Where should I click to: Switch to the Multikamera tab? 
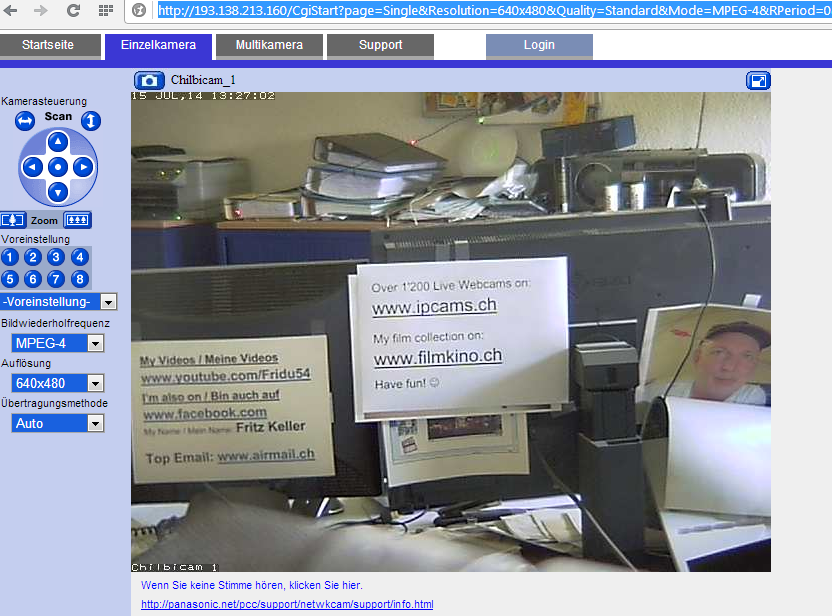tap(269, 46)
